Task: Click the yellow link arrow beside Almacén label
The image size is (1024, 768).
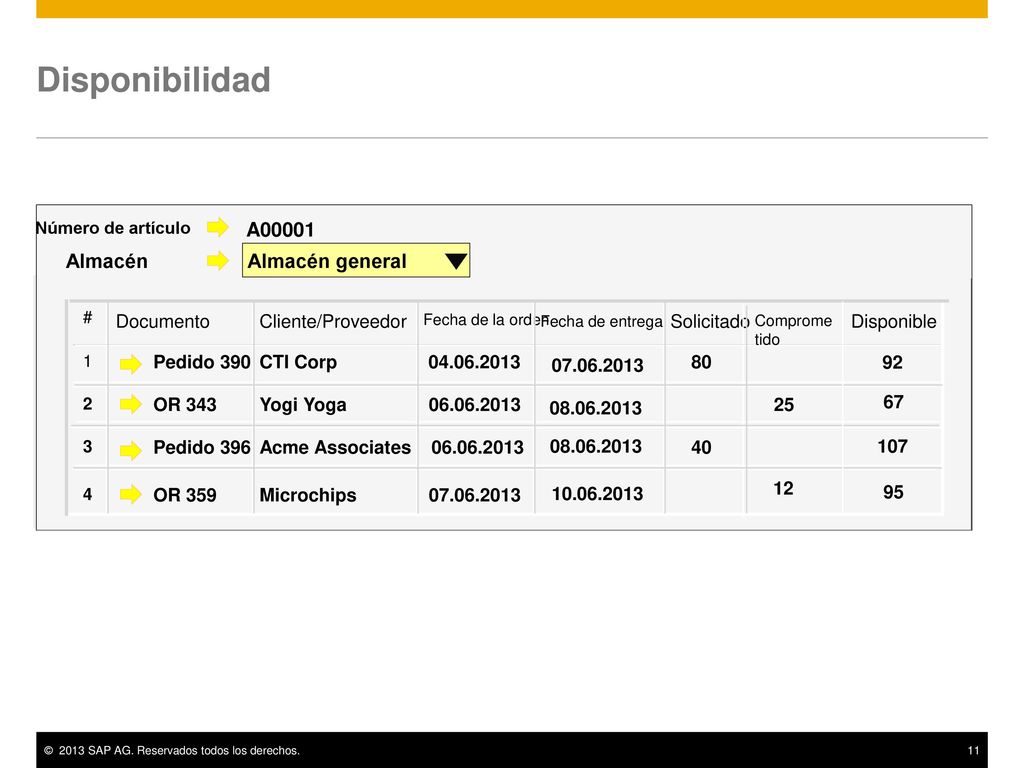Action: pyautogui.click(x=217, y=261)
